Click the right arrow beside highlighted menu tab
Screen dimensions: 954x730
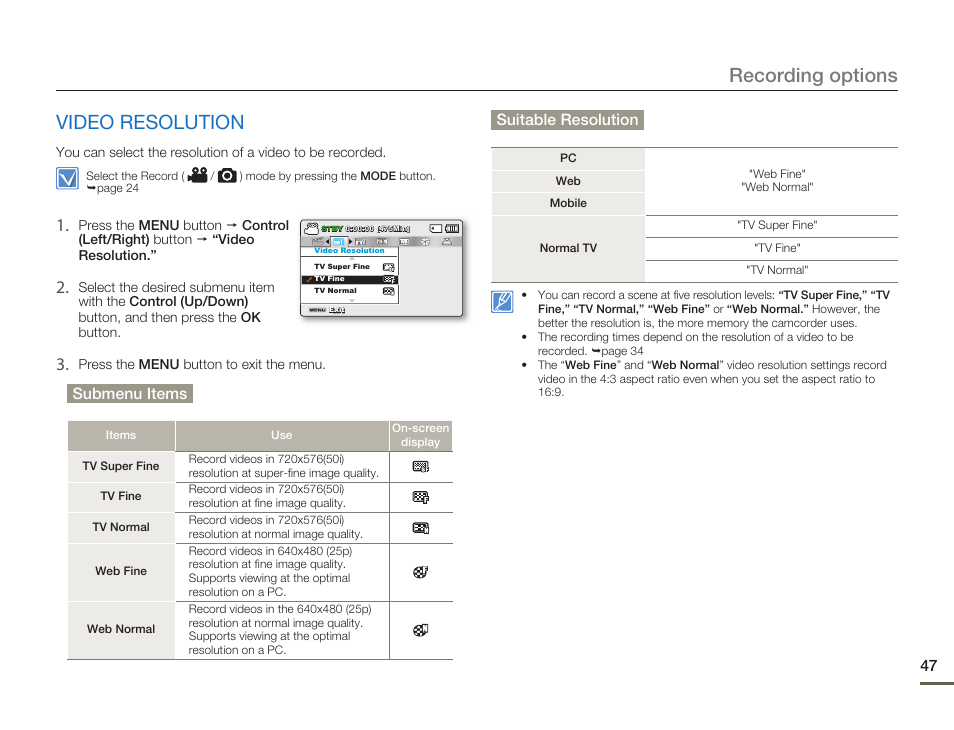[350, 242]
